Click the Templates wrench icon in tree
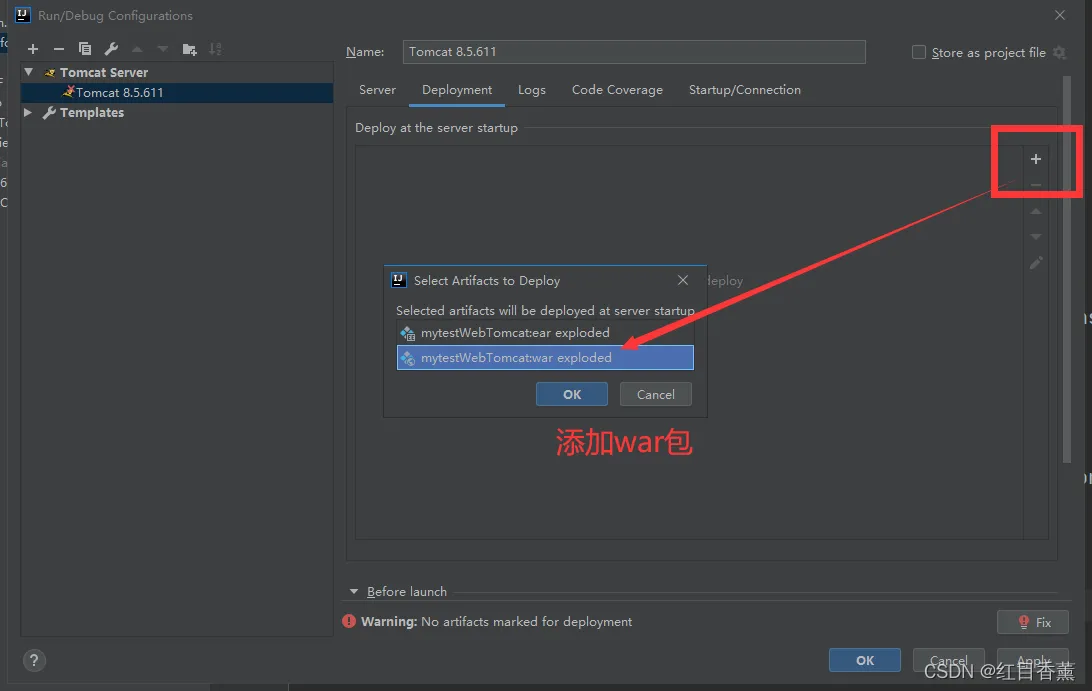 tap(49, 113)
